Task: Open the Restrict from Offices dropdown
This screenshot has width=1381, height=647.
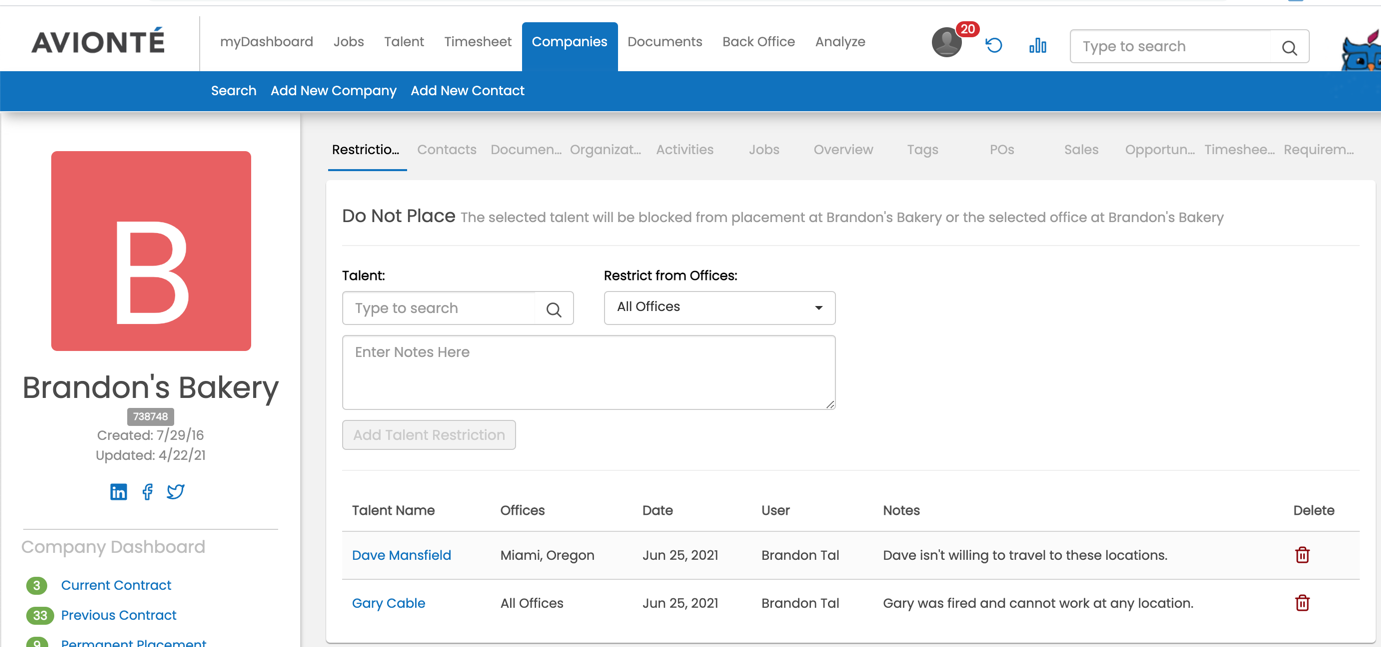Action: (x=720, y=307)
